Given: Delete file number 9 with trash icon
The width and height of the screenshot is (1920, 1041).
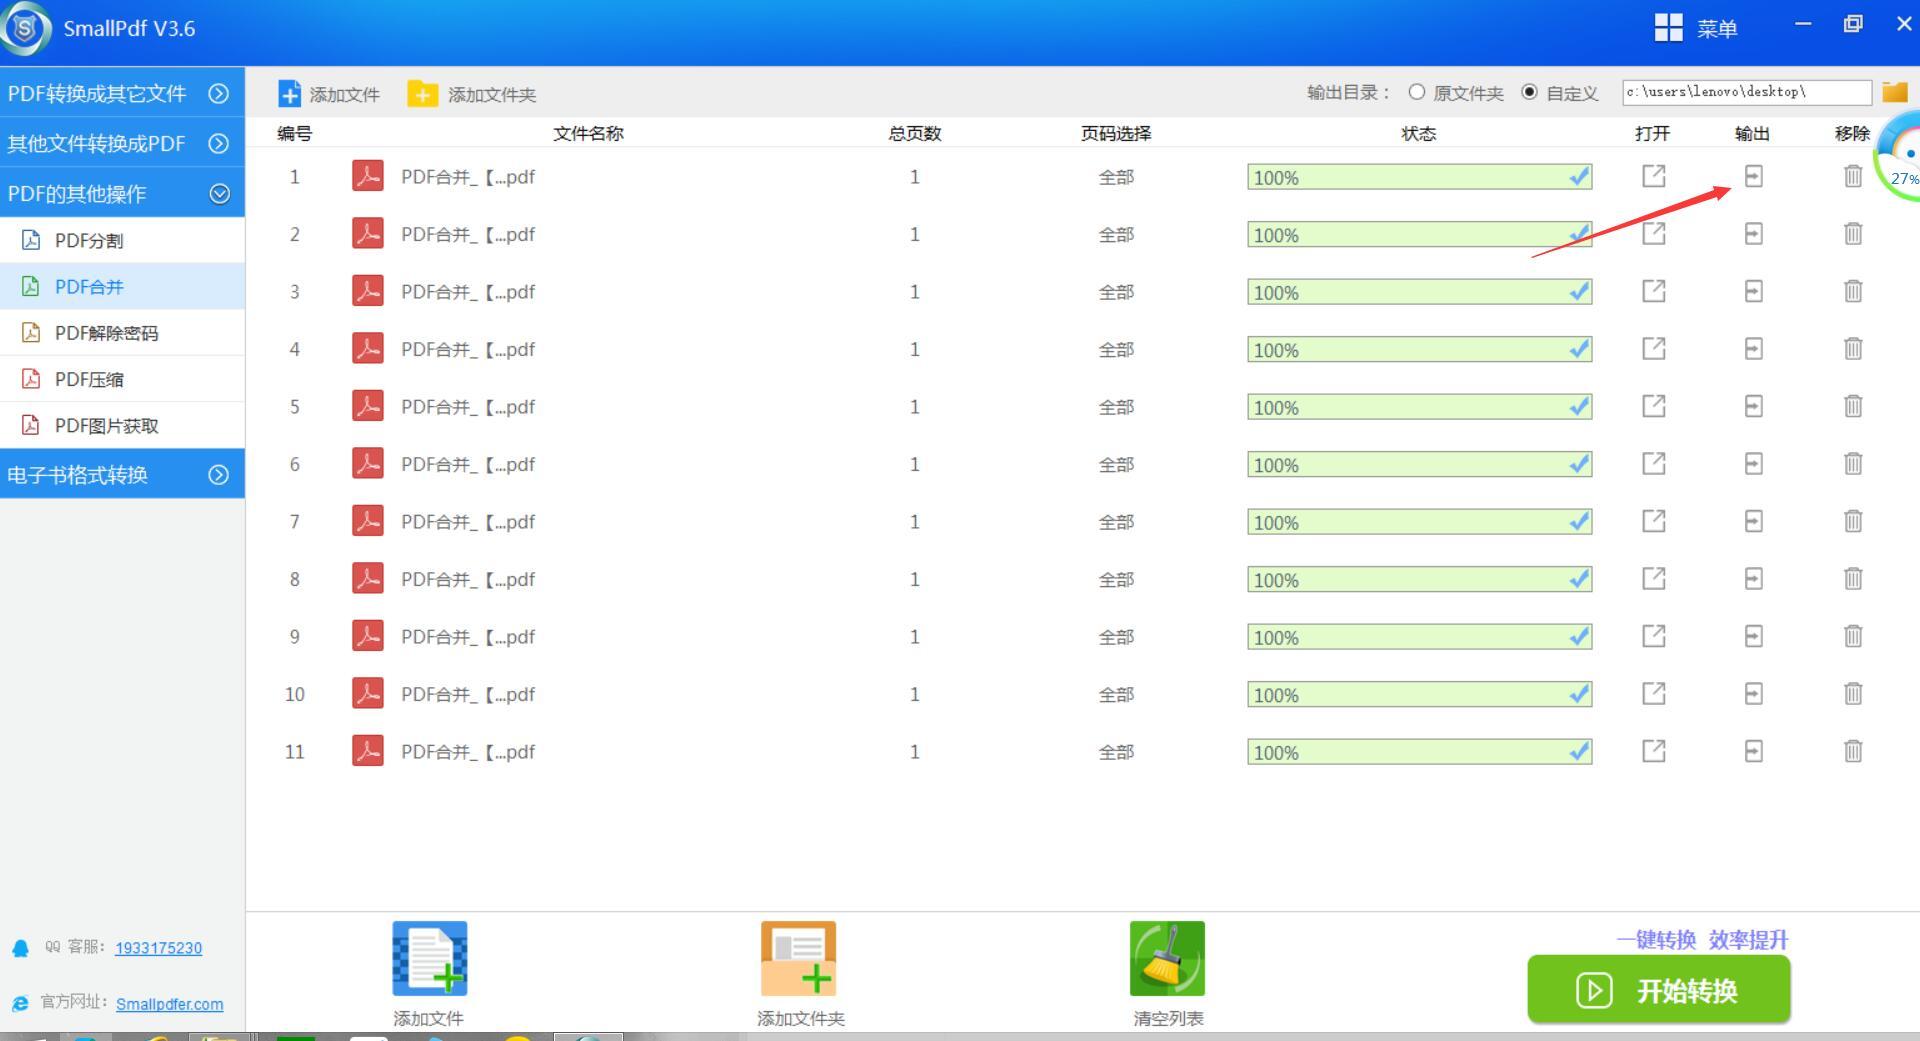Looking at the screenshot, I should 1853,636.
